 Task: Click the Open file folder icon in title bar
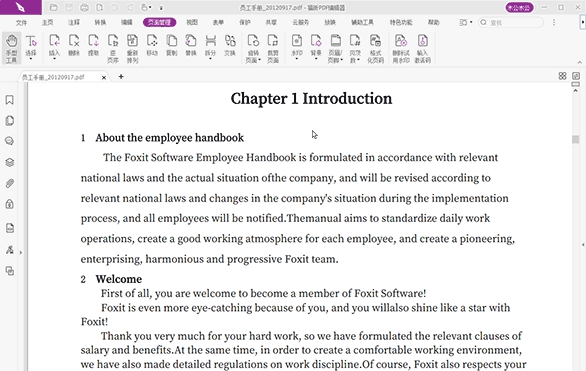(54, 7)
